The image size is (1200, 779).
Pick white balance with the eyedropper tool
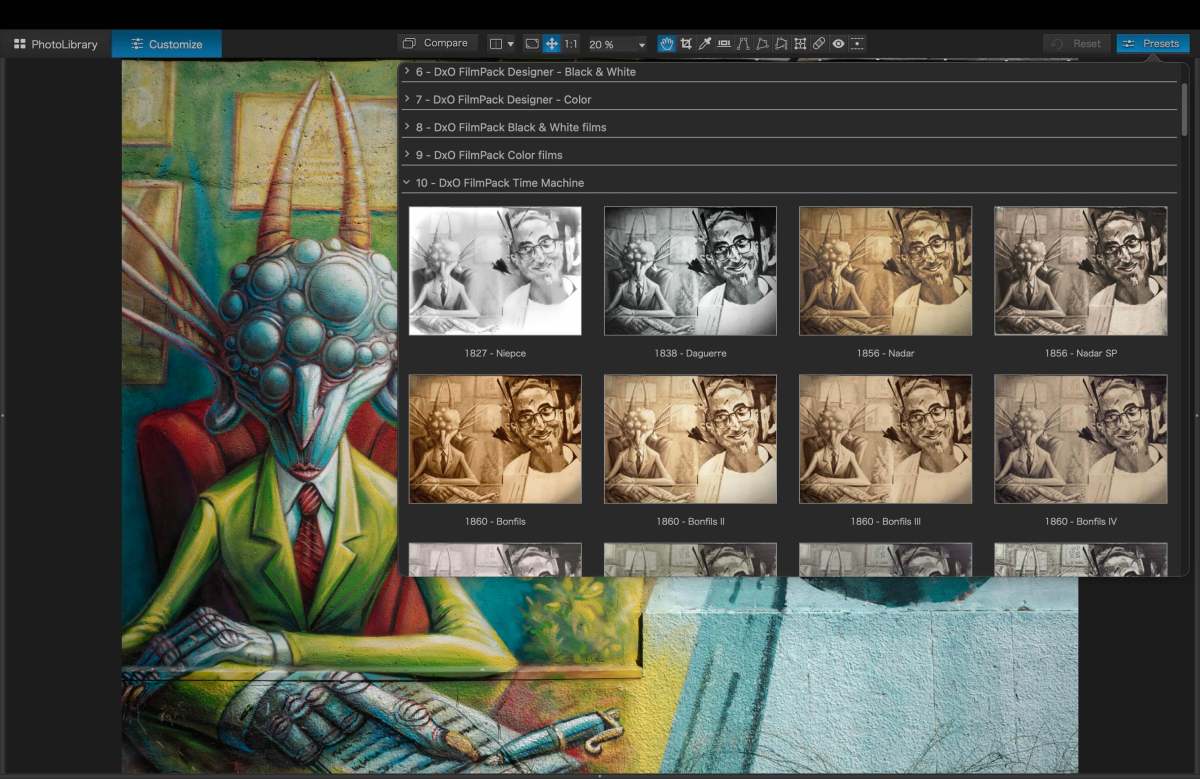[704, 43]
